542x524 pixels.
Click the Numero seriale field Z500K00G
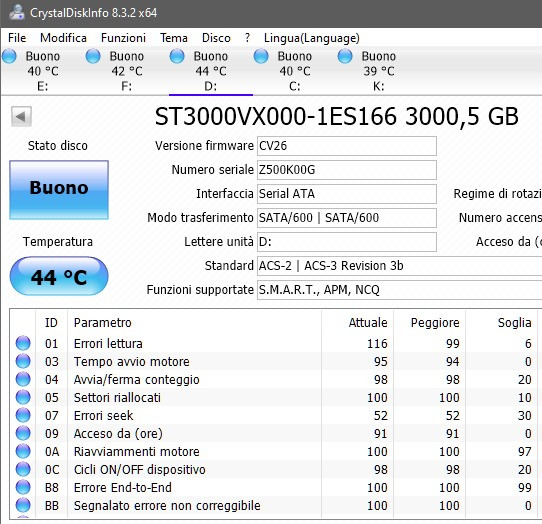click(x=347, y=170)
